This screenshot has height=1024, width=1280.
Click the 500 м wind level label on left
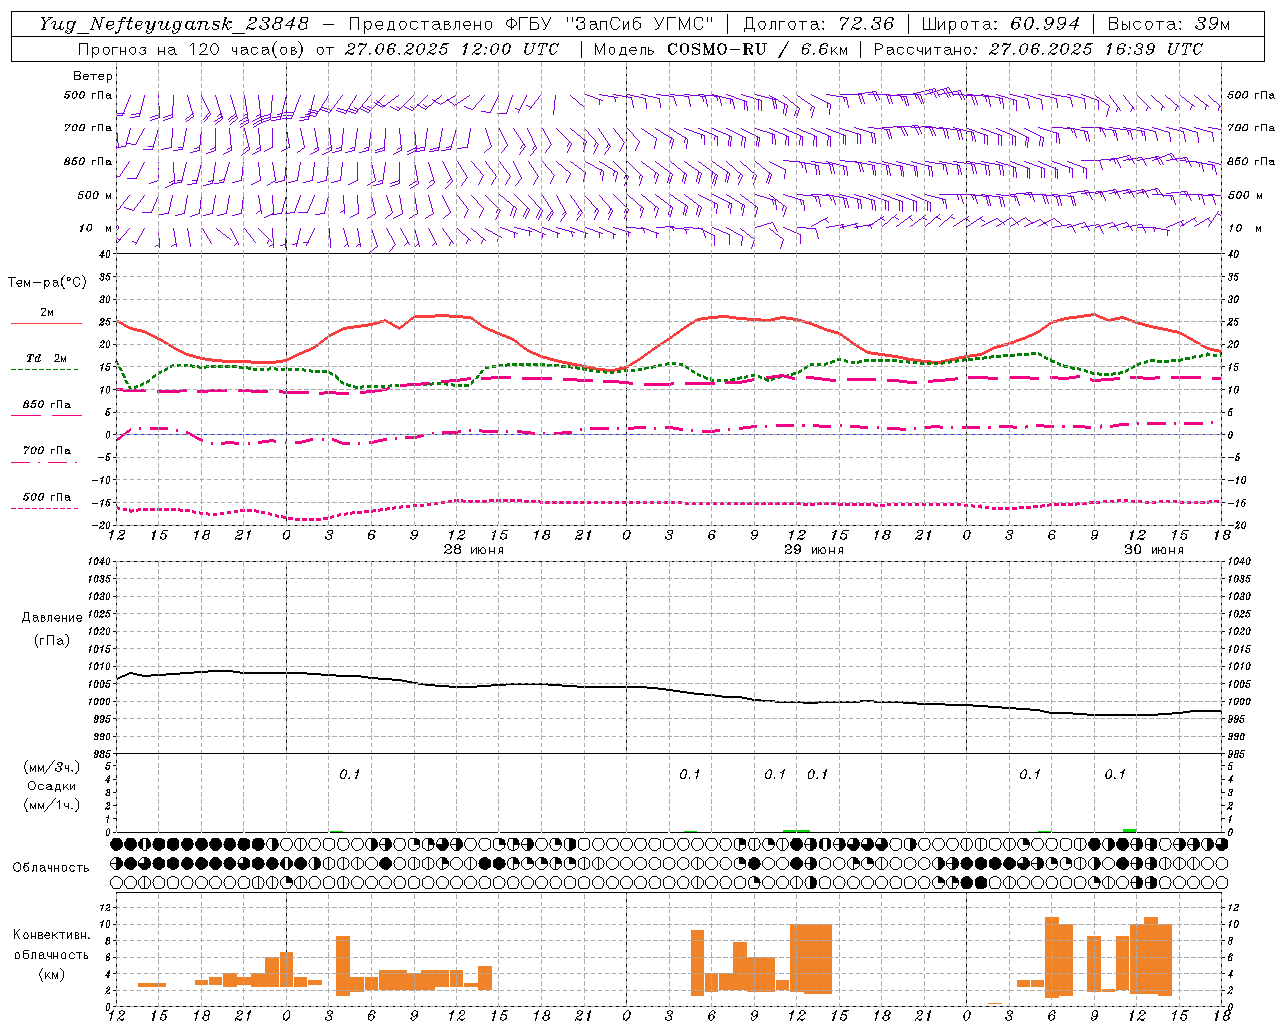pos(95,195)
